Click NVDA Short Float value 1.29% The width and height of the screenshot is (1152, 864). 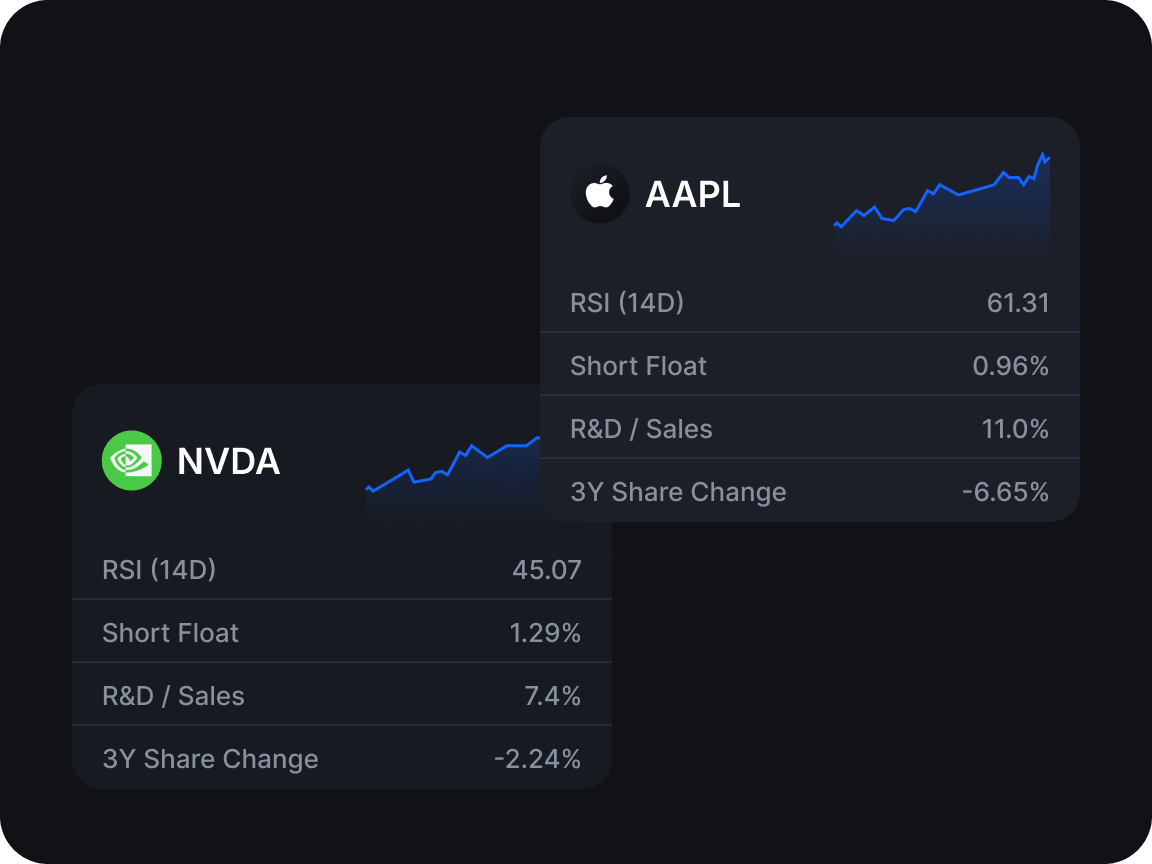(545, 633)
